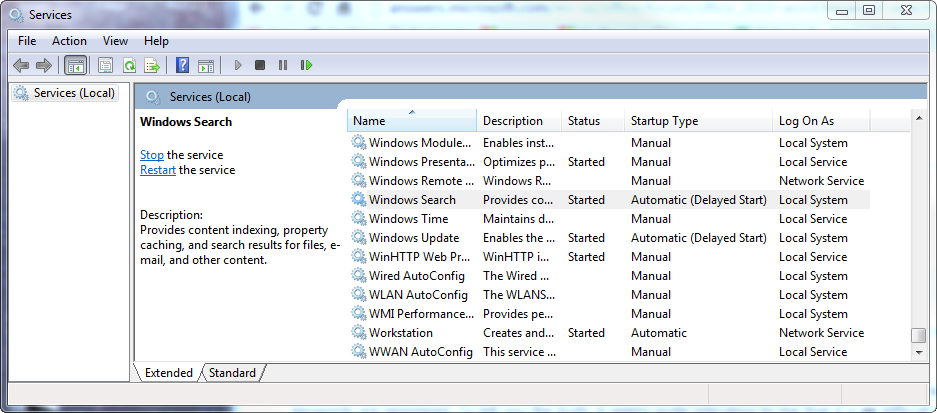Open the File menu
This screenshot has height=413, width=937.
click(x=27, y=41)
